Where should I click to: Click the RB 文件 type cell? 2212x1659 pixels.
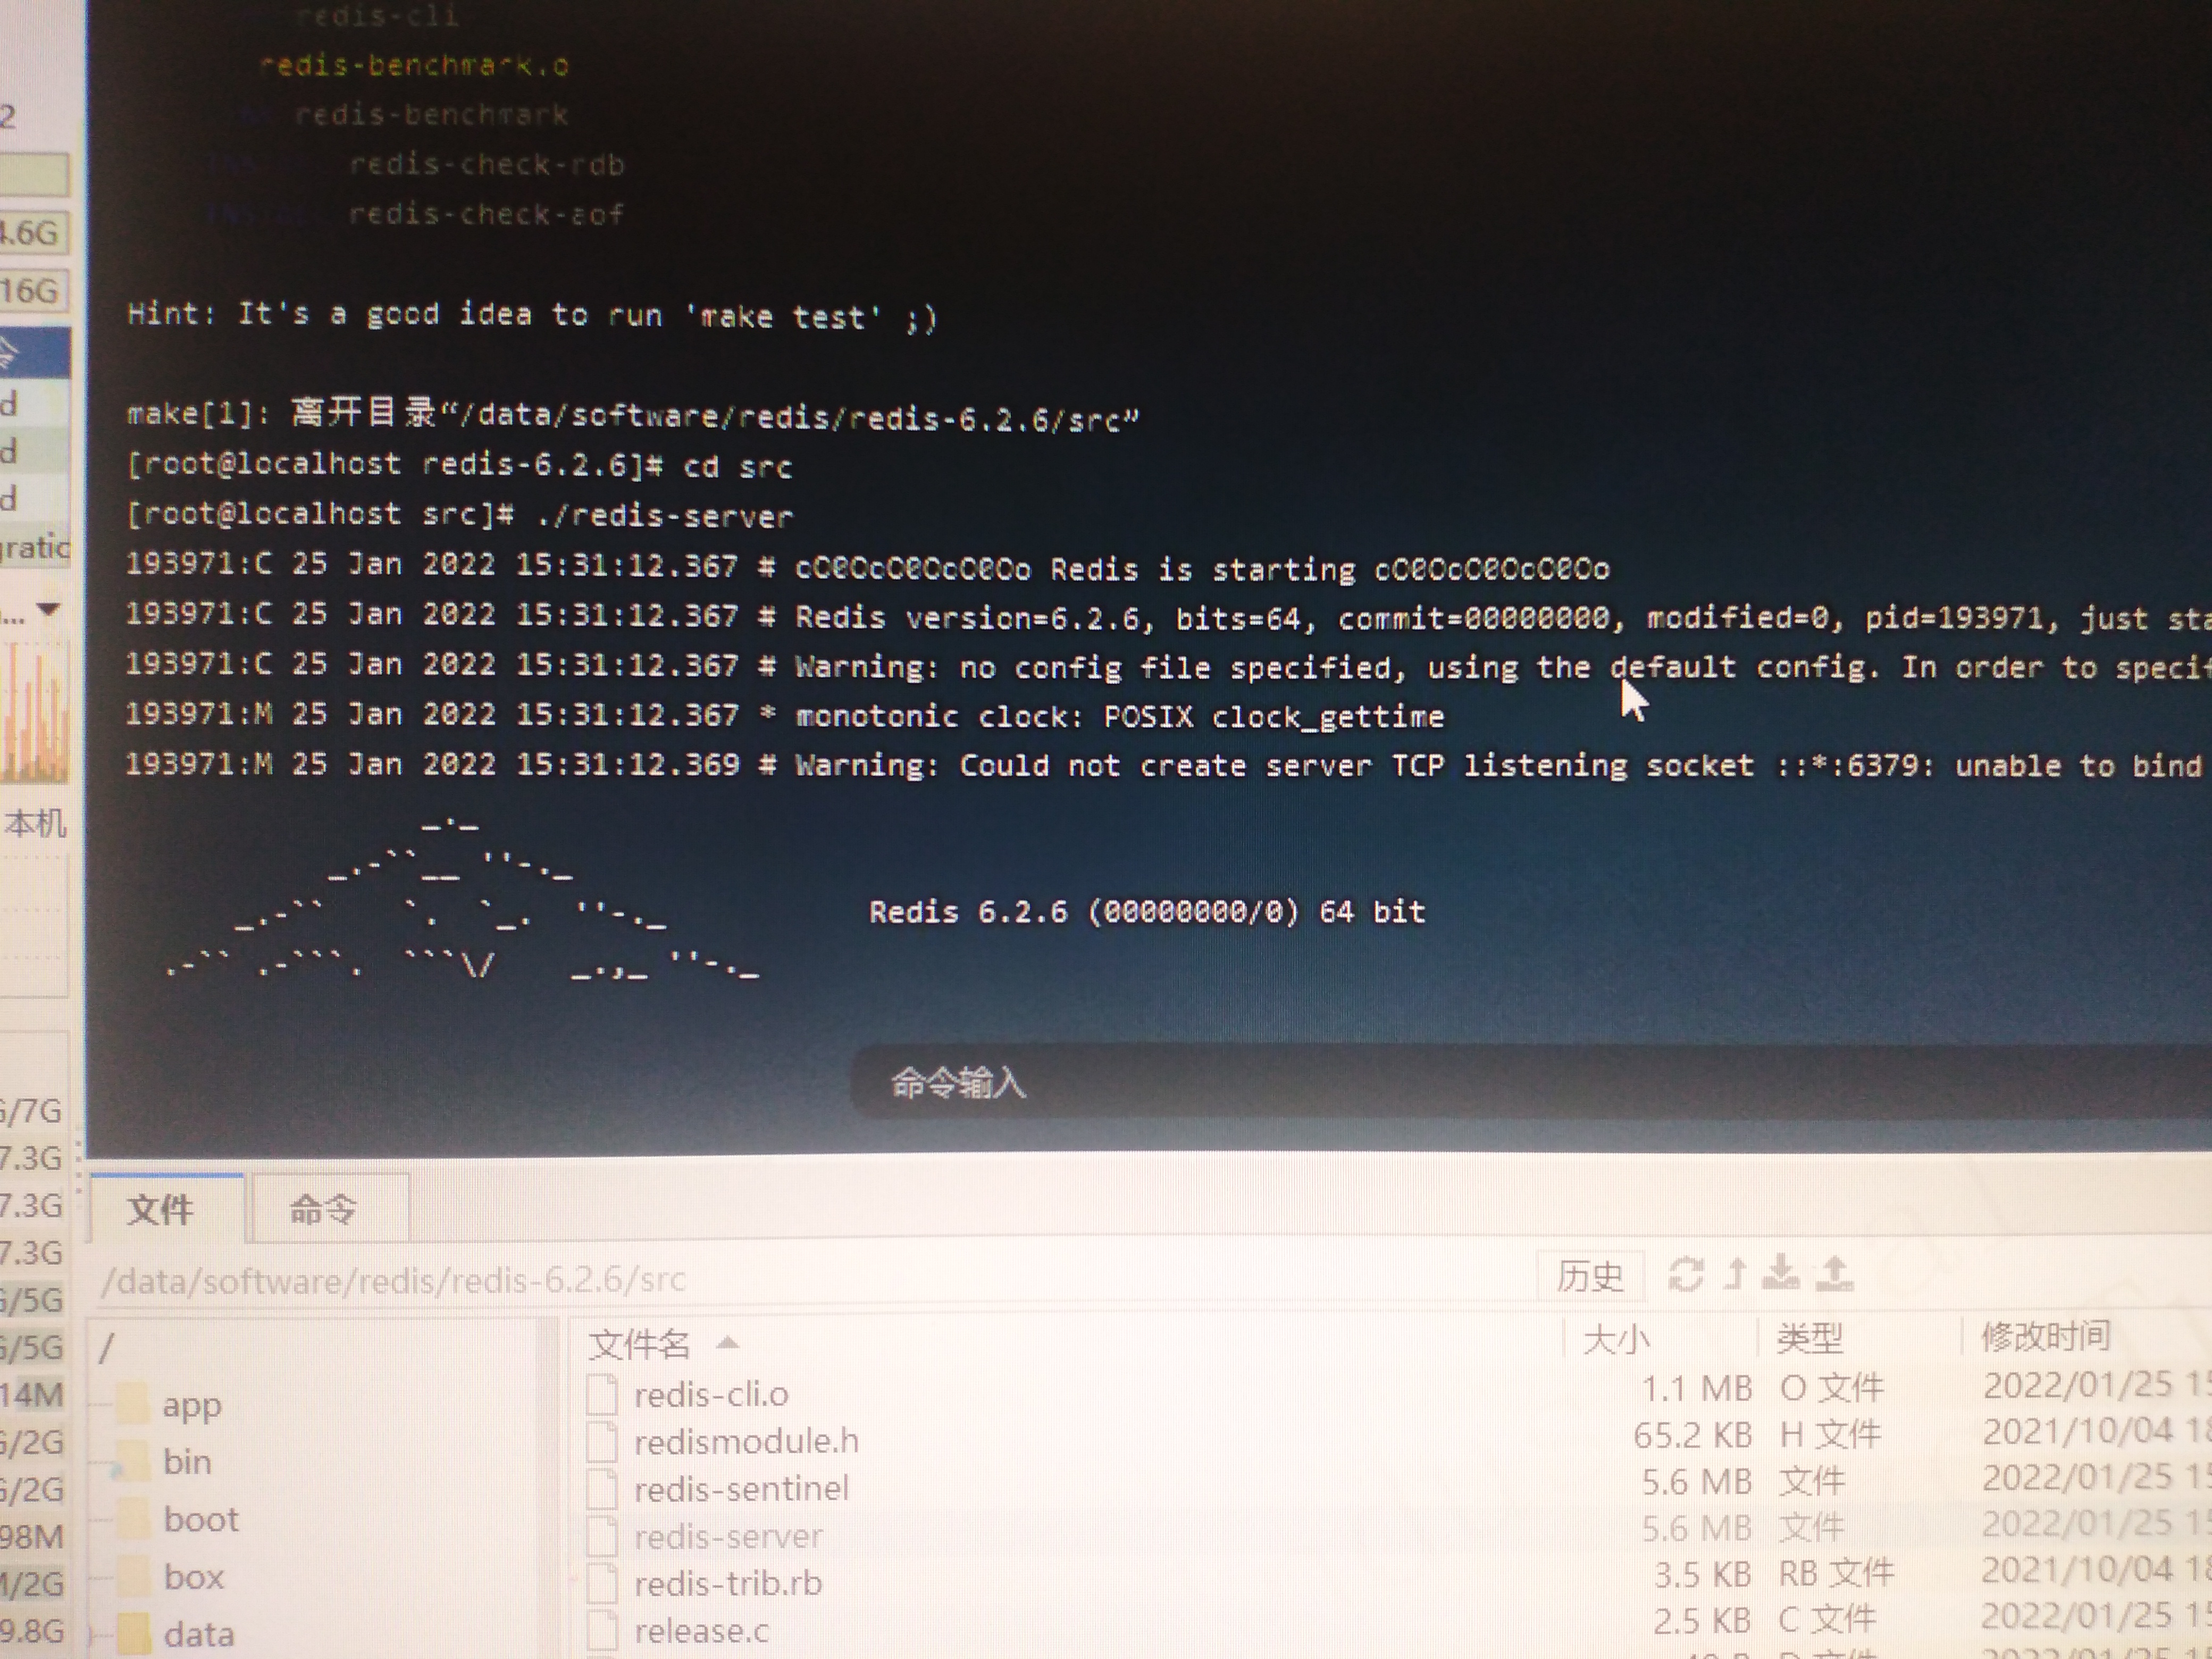click(x=1836, y=1573)
